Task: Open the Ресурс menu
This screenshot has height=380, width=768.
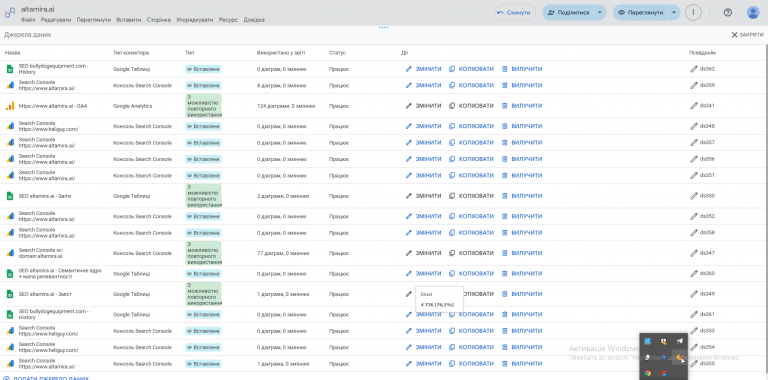Action: (x=228, y=20)
